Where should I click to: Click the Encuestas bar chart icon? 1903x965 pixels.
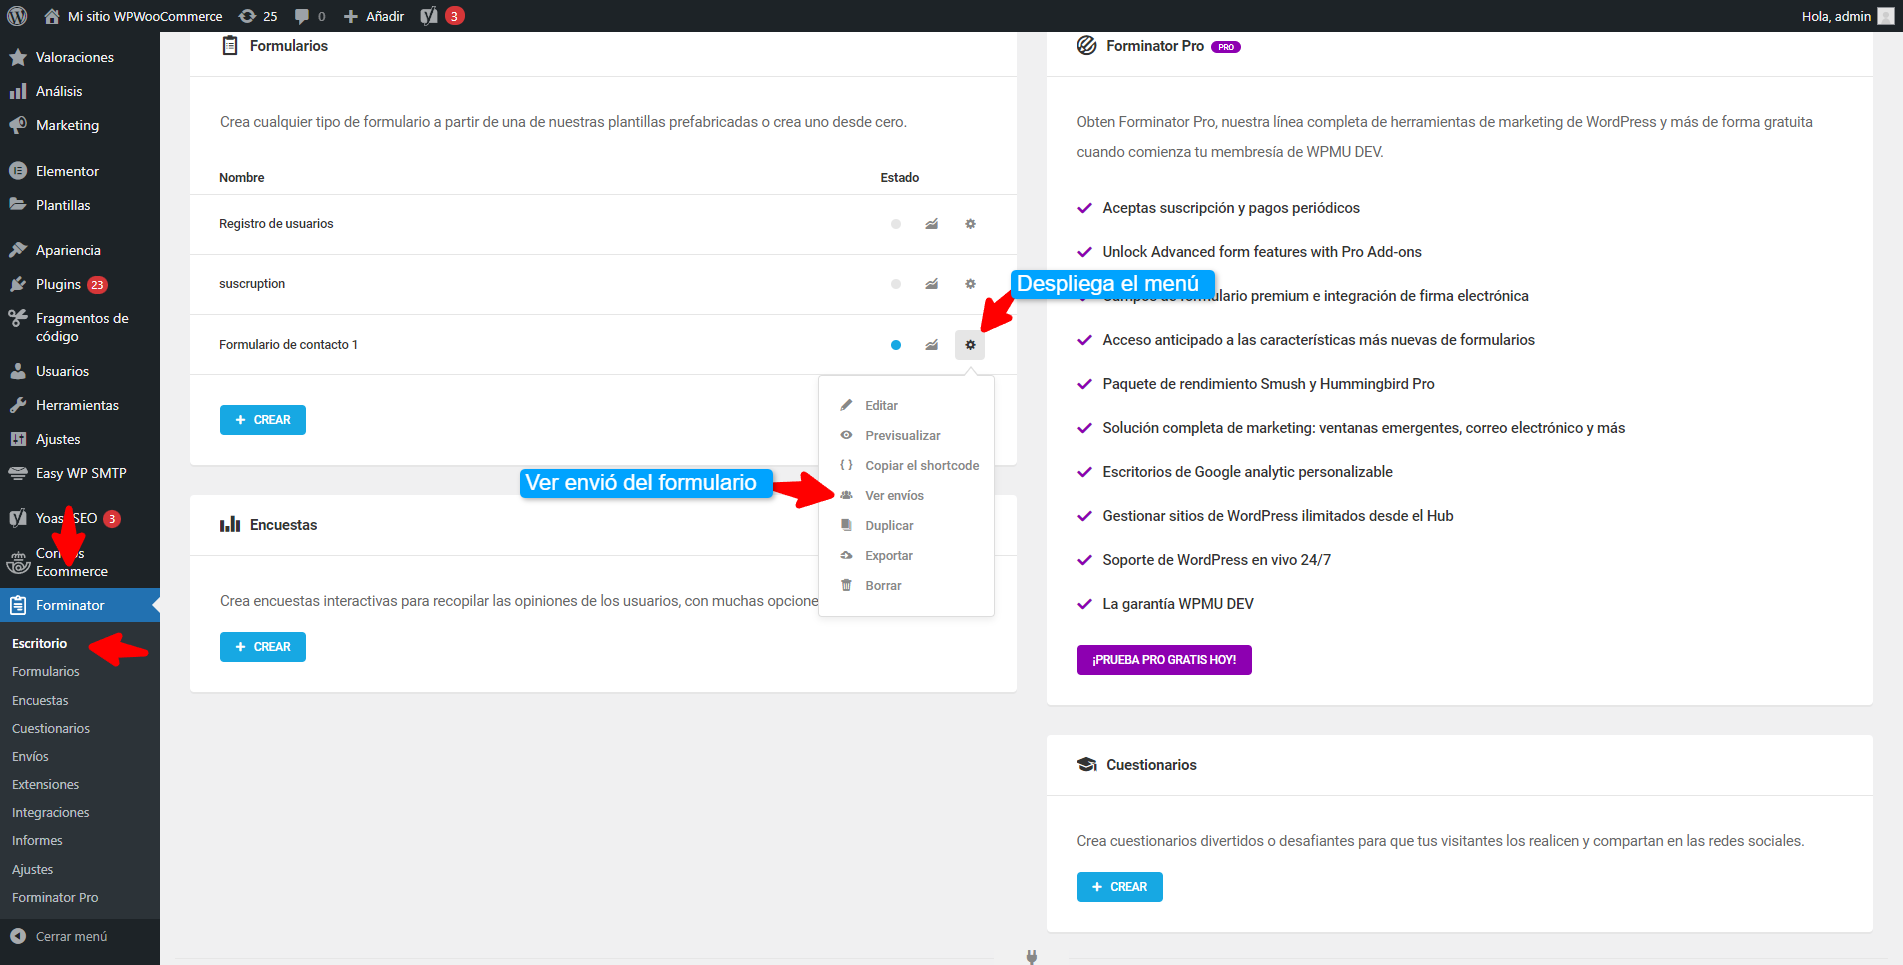pyautogui.click(x=230, y=524)
